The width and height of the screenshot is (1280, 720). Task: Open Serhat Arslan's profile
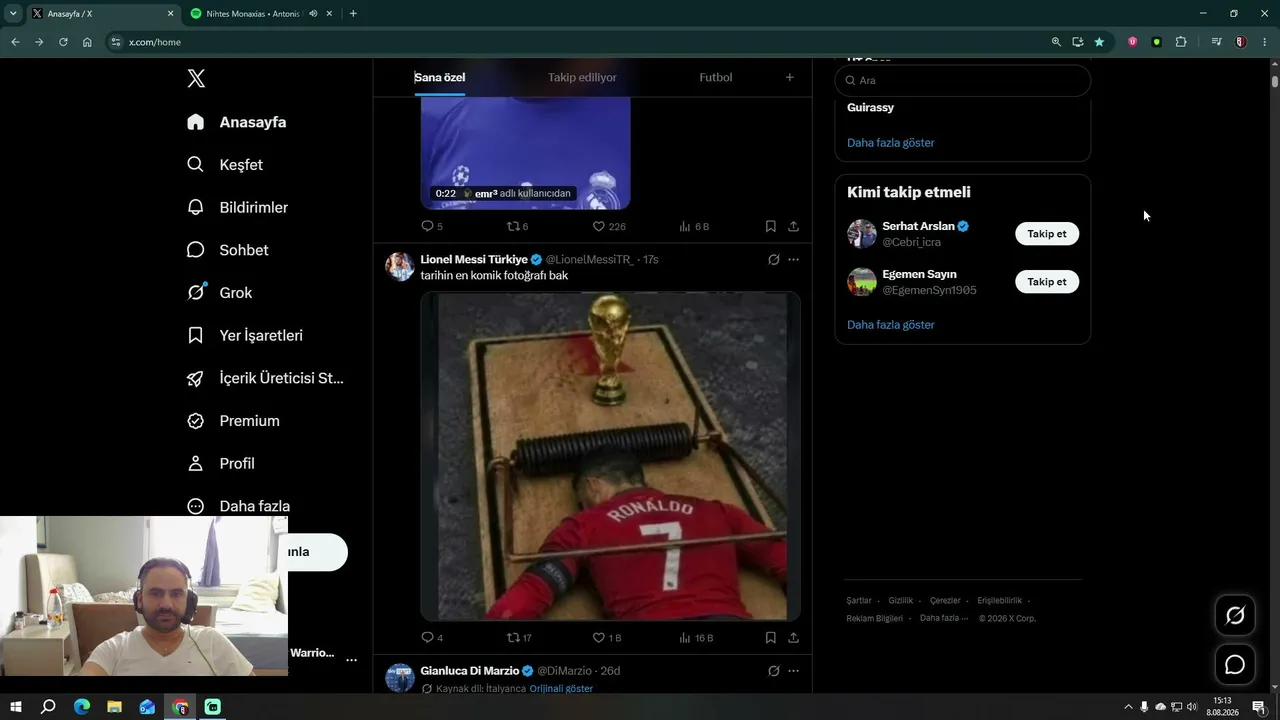(x=918, y=226)
